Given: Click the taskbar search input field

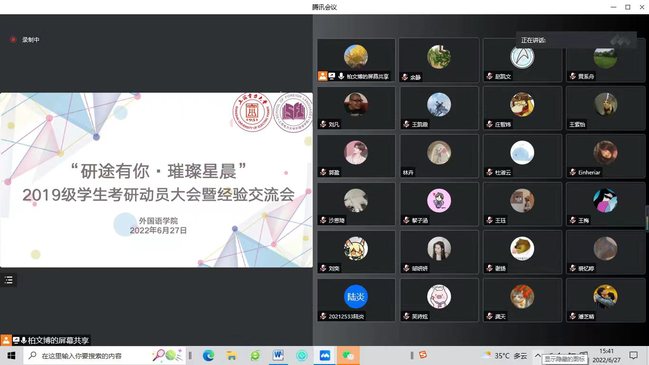Looking at the screenshot, I should tap(86, 355).
